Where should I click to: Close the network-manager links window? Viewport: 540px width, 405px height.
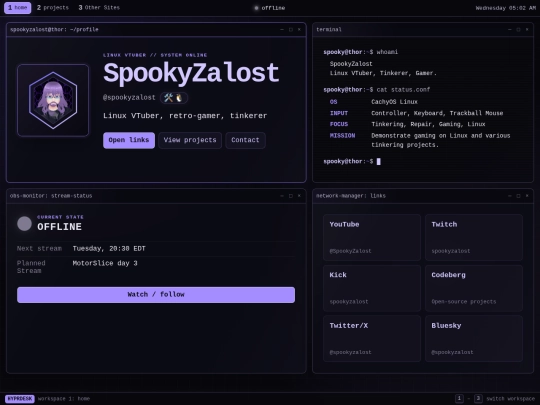coord(527,196)
